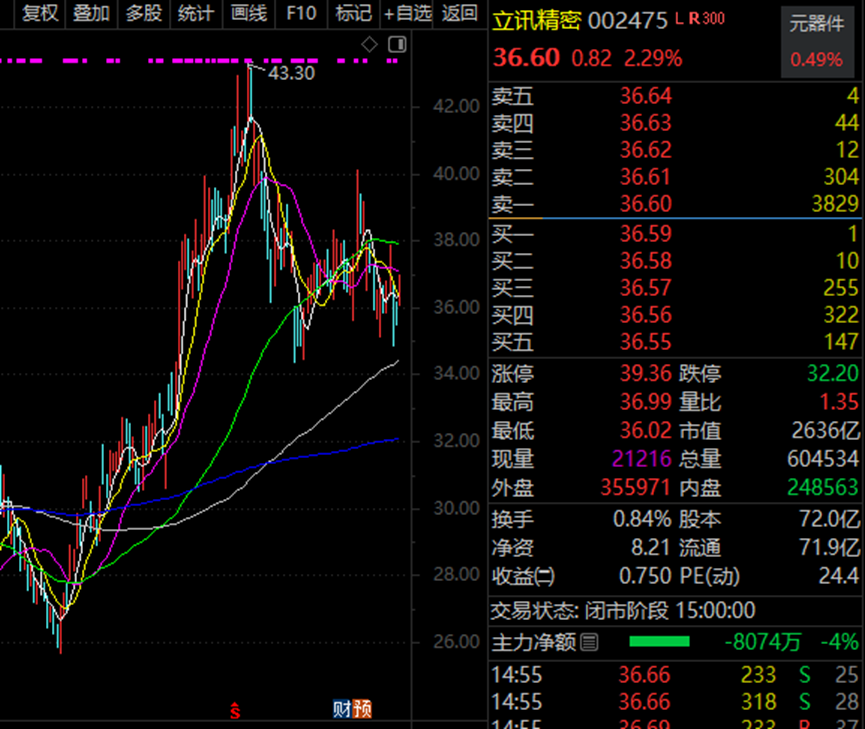Viewport: 865px width, 729px height.
Task: Click the L tag beside stock code
Action: [679, 19]
